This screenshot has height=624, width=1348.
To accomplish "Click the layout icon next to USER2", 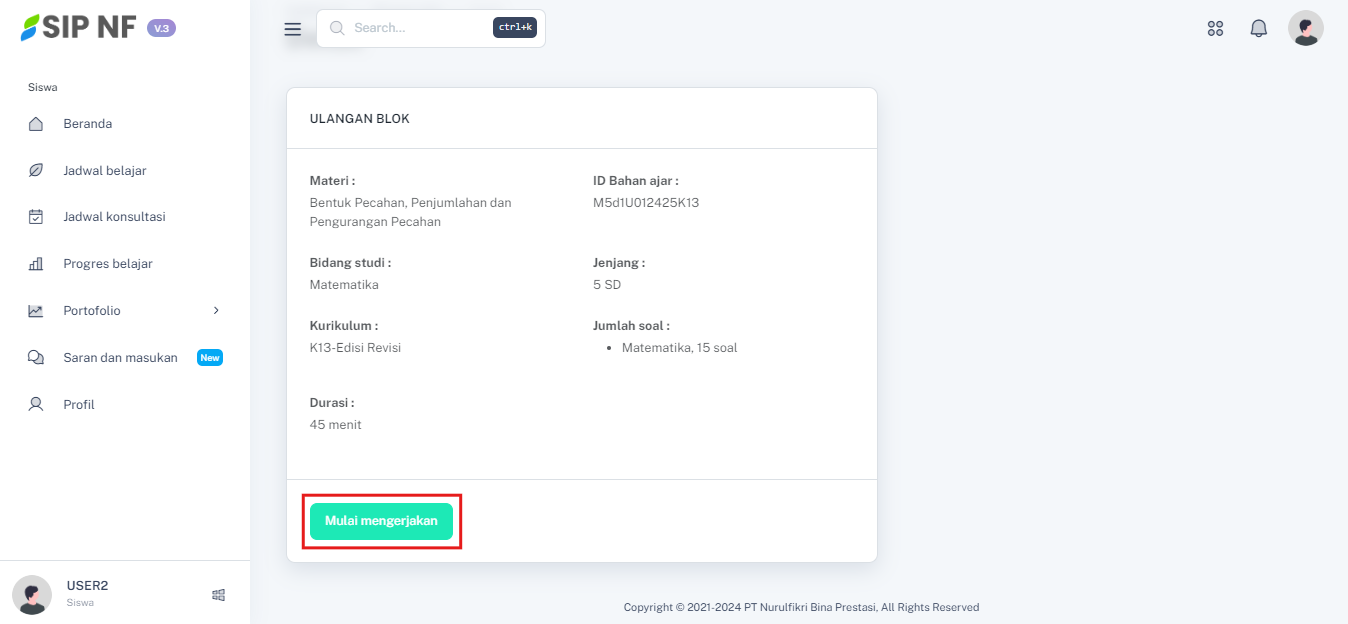I will (x=219, y=595).
